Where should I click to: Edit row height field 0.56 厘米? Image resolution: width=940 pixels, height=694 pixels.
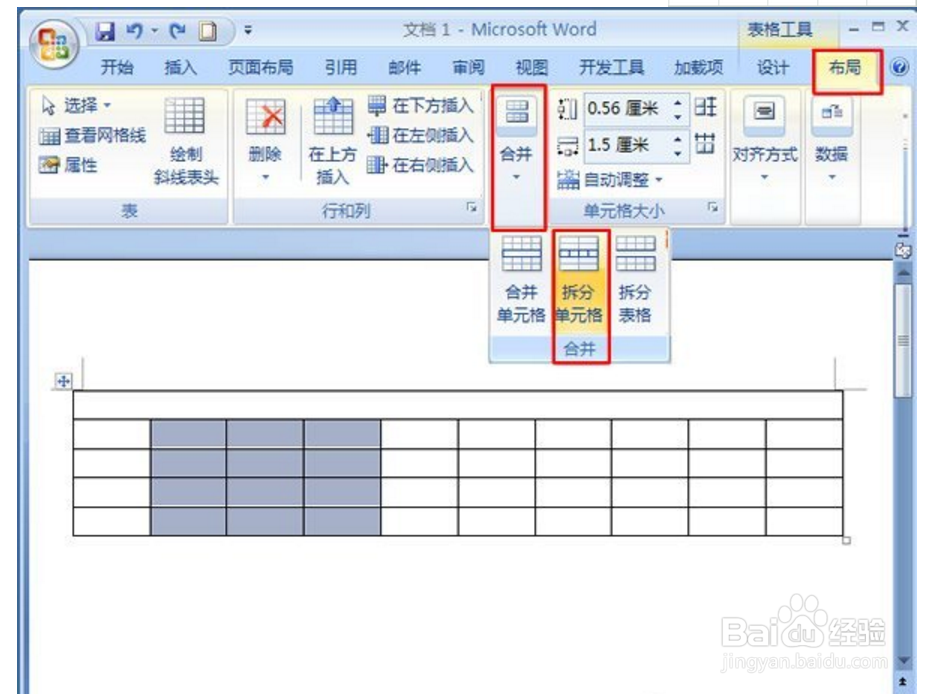627,108
